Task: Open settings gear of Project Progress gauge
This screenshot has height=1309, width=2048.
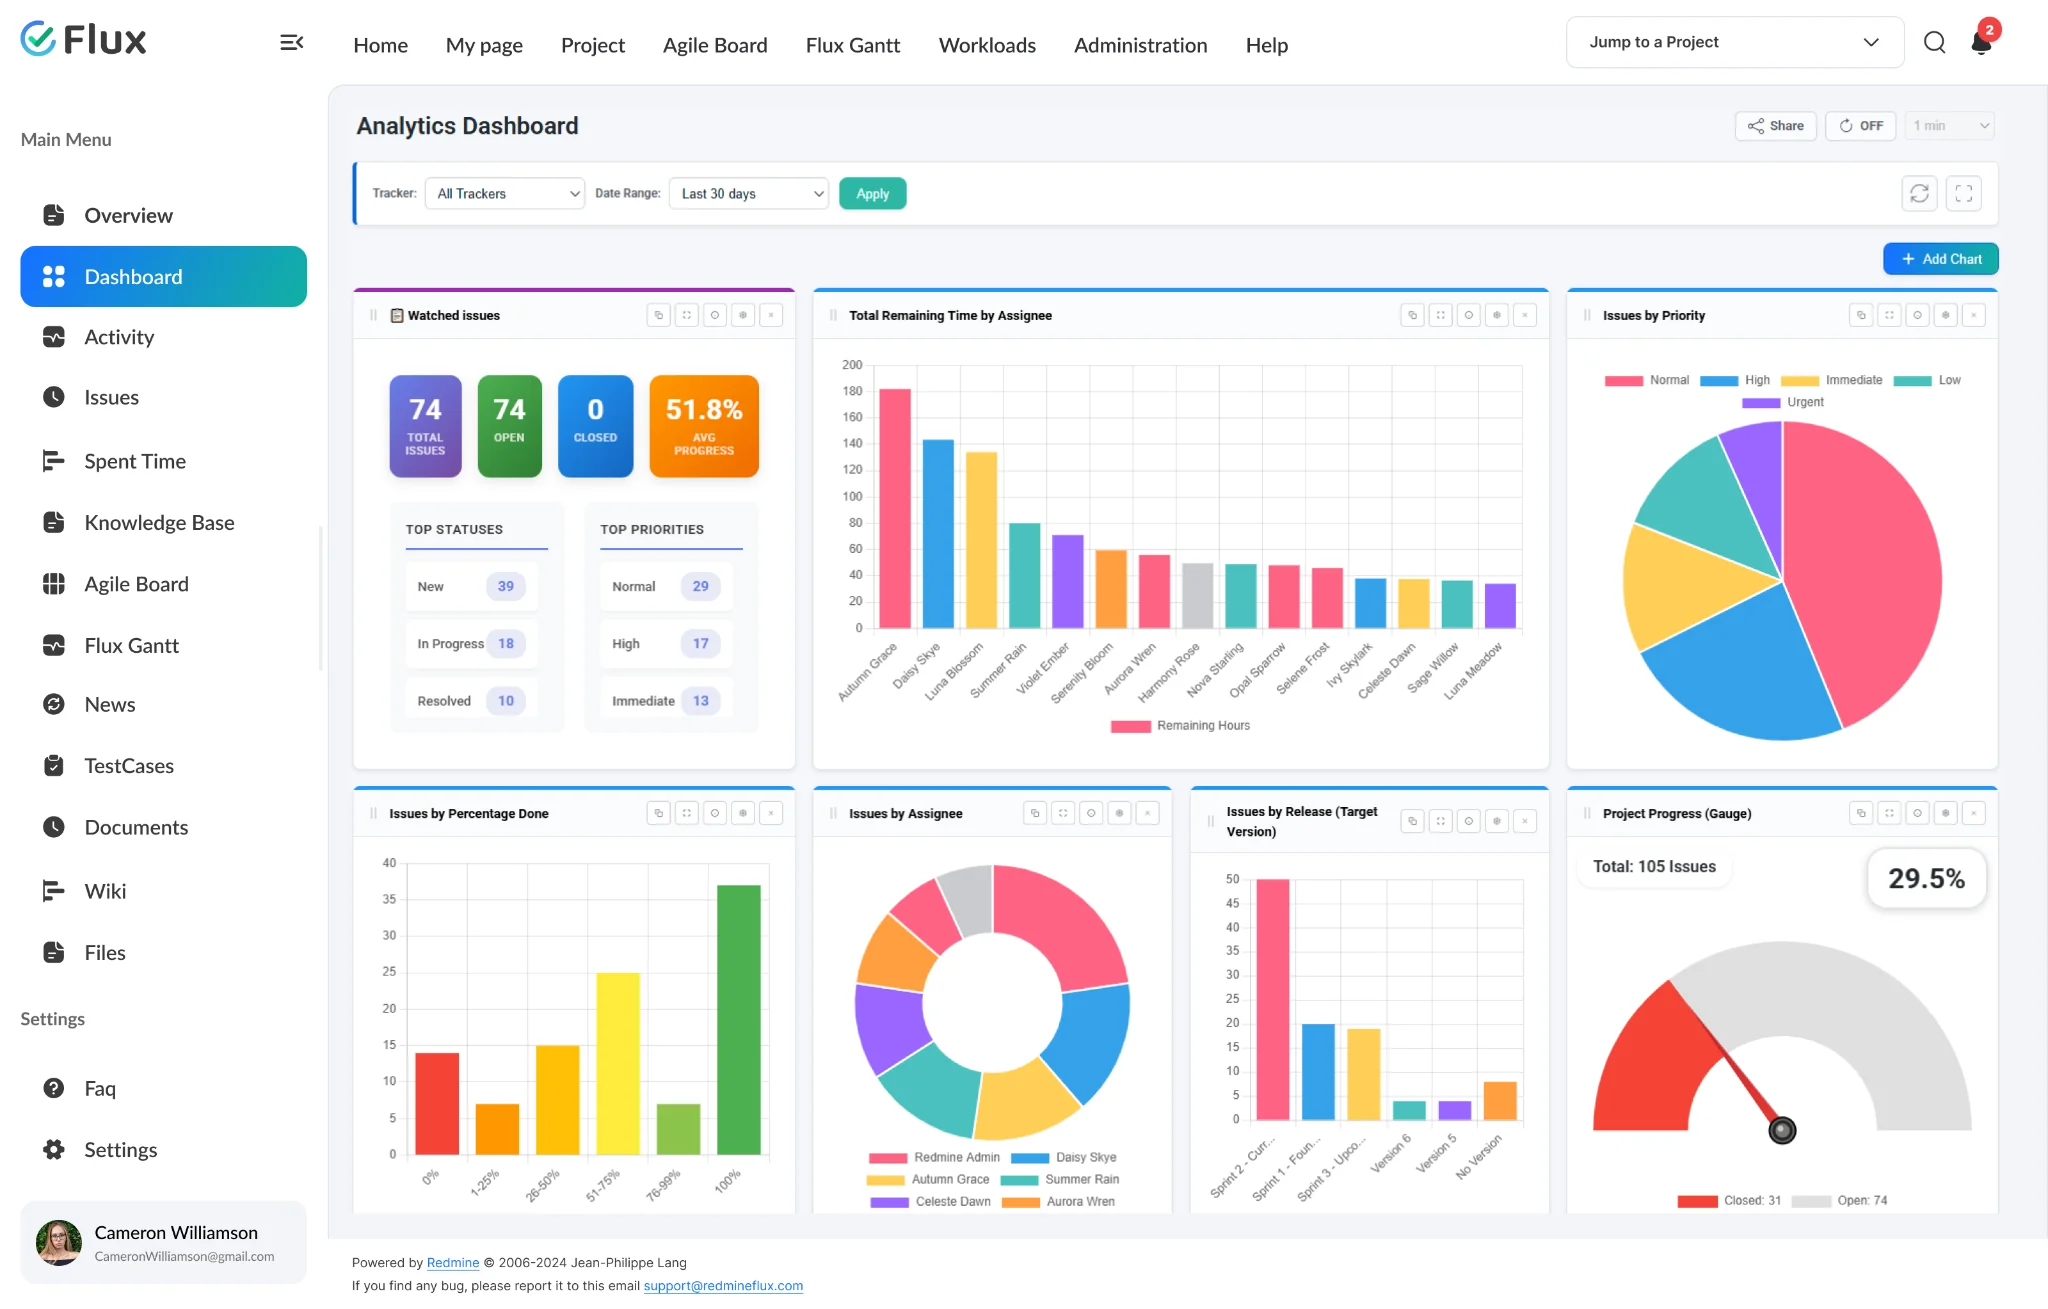Action: click(x=1945, y=813)
